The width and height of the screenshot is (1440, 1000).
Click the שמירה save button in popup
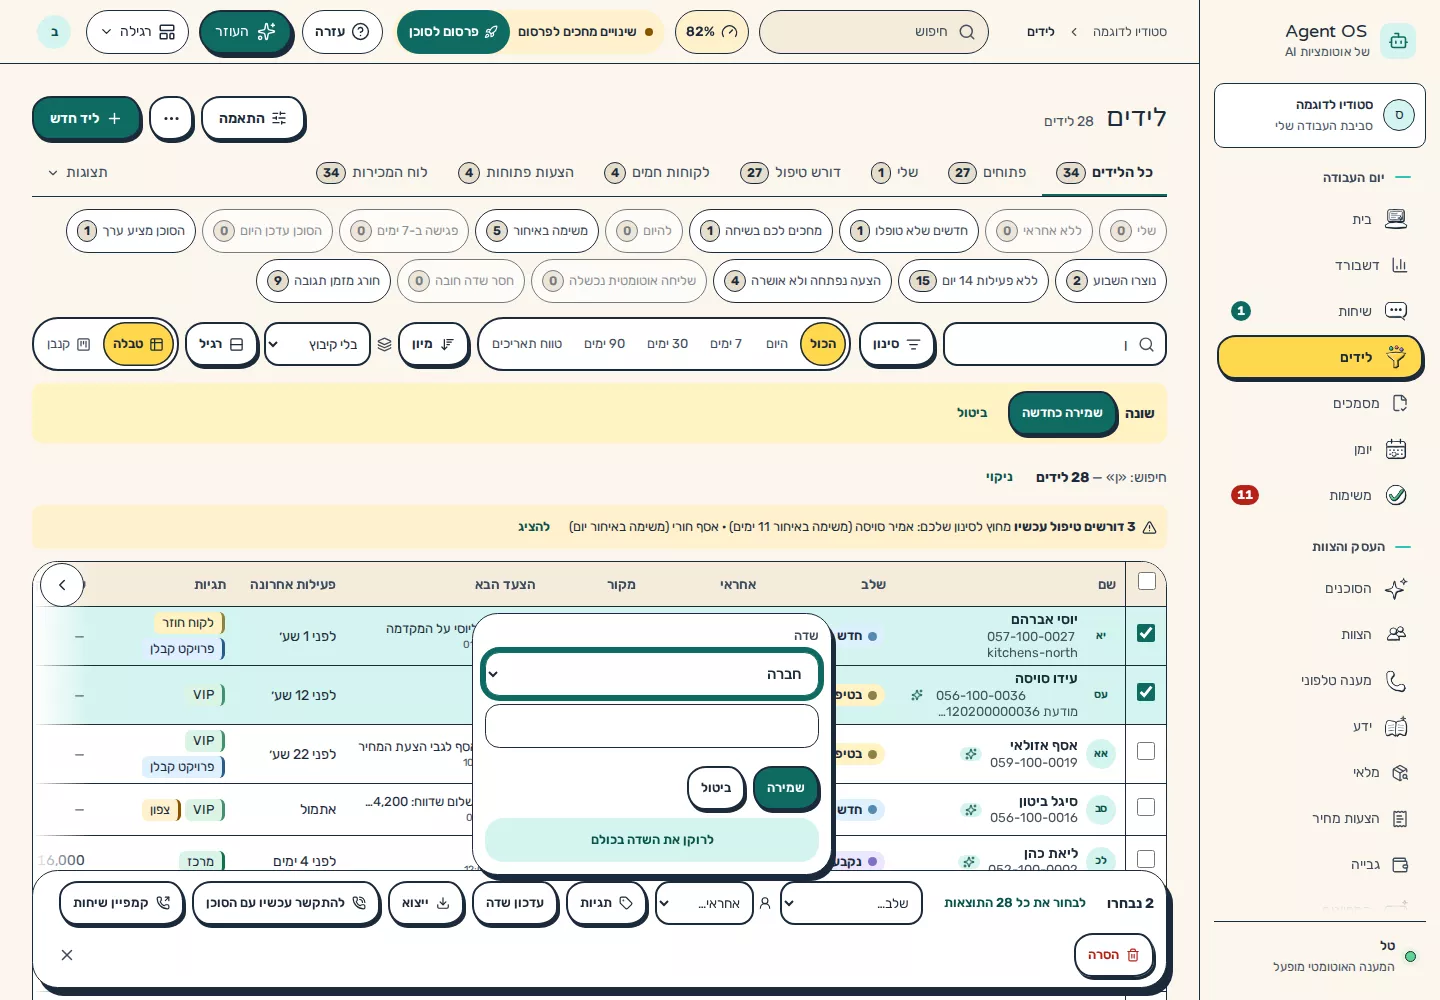[786, 788]
